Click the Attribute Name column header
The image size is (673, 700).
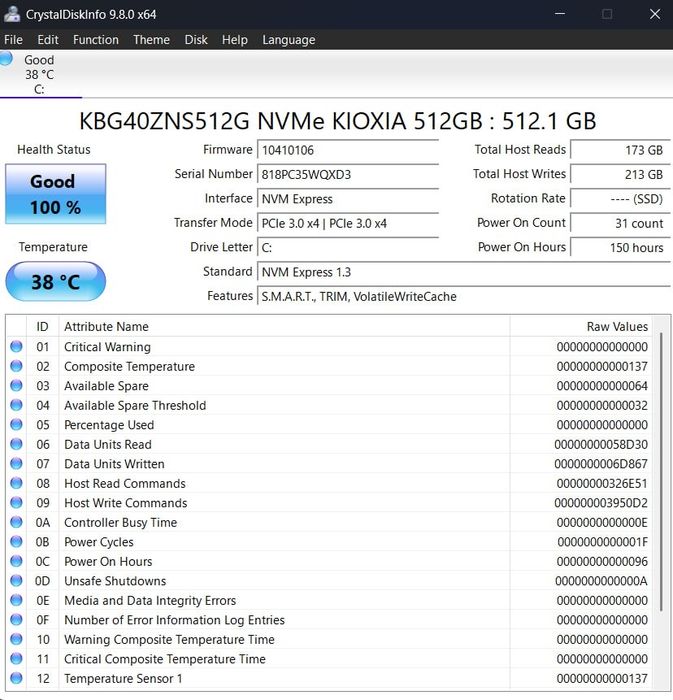click(x=284, y=326)
